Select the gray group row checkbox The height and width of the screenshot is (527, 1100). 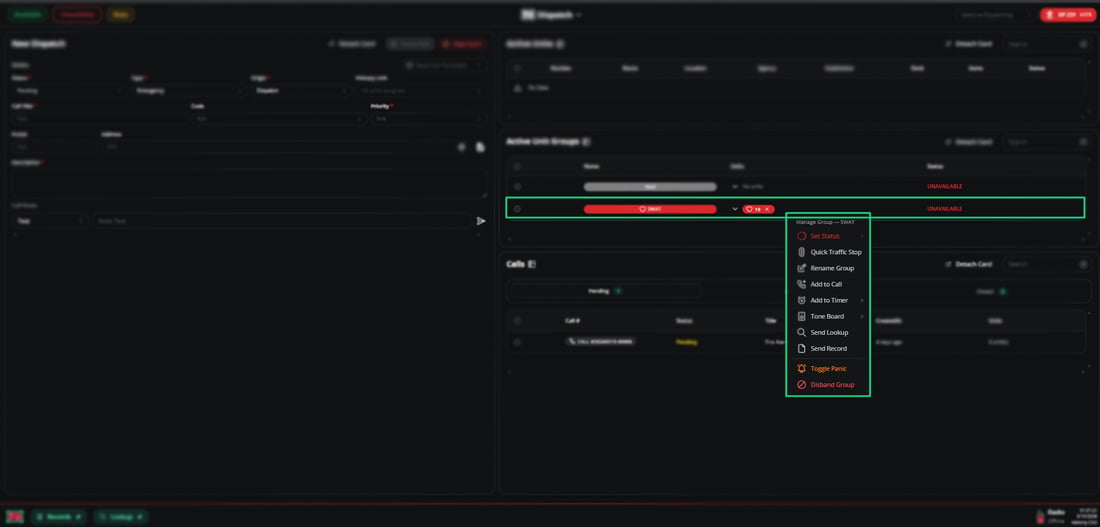(x=517, y=187)
